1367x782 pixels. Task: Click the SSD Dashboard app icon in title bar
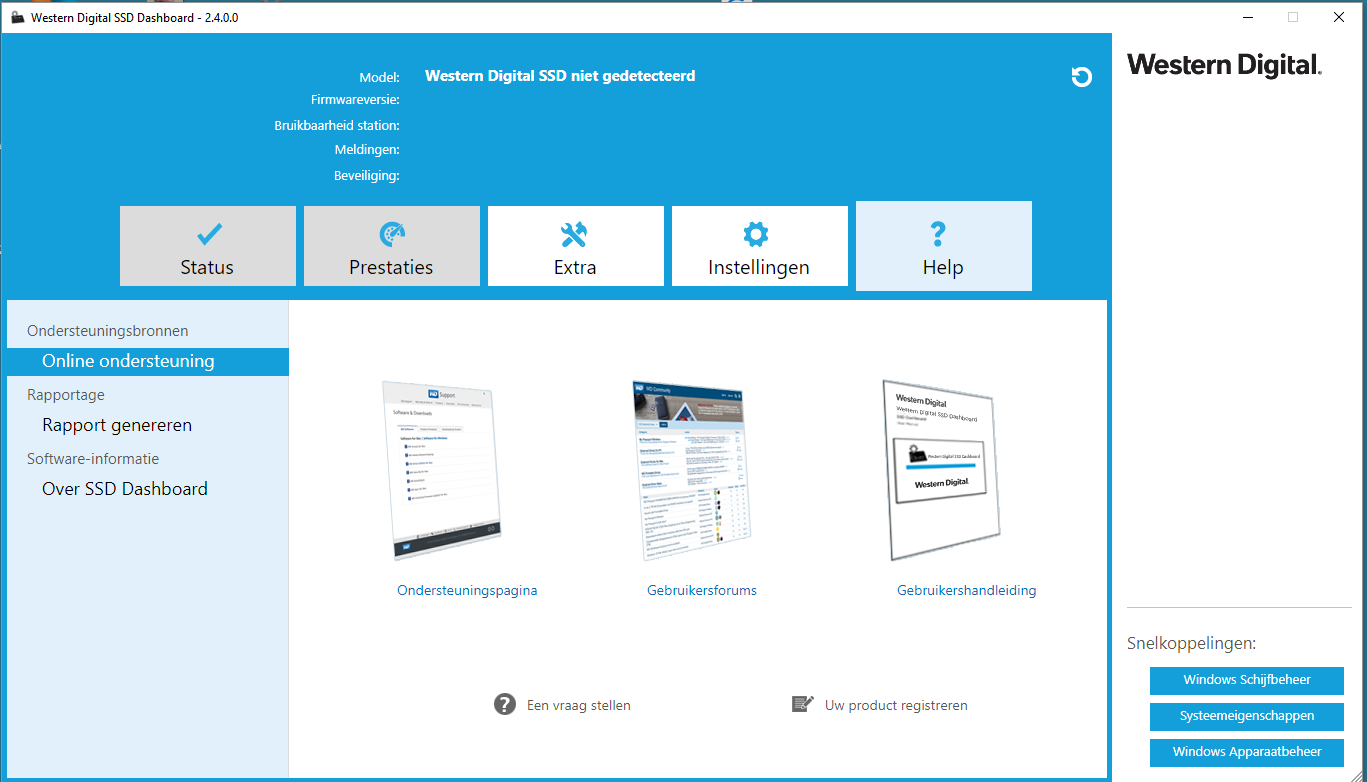click(x=17, y=17)
